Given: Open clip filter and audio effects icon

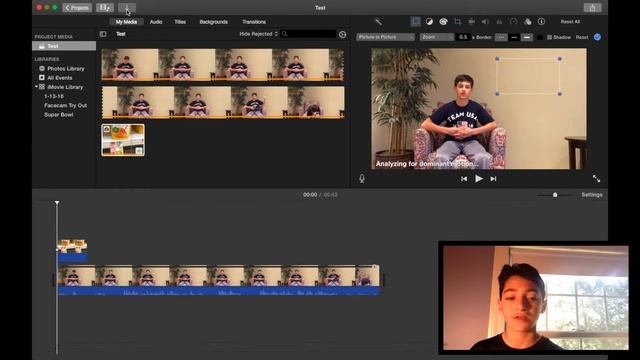Looking at the screenshot, I should coord(527,22).
